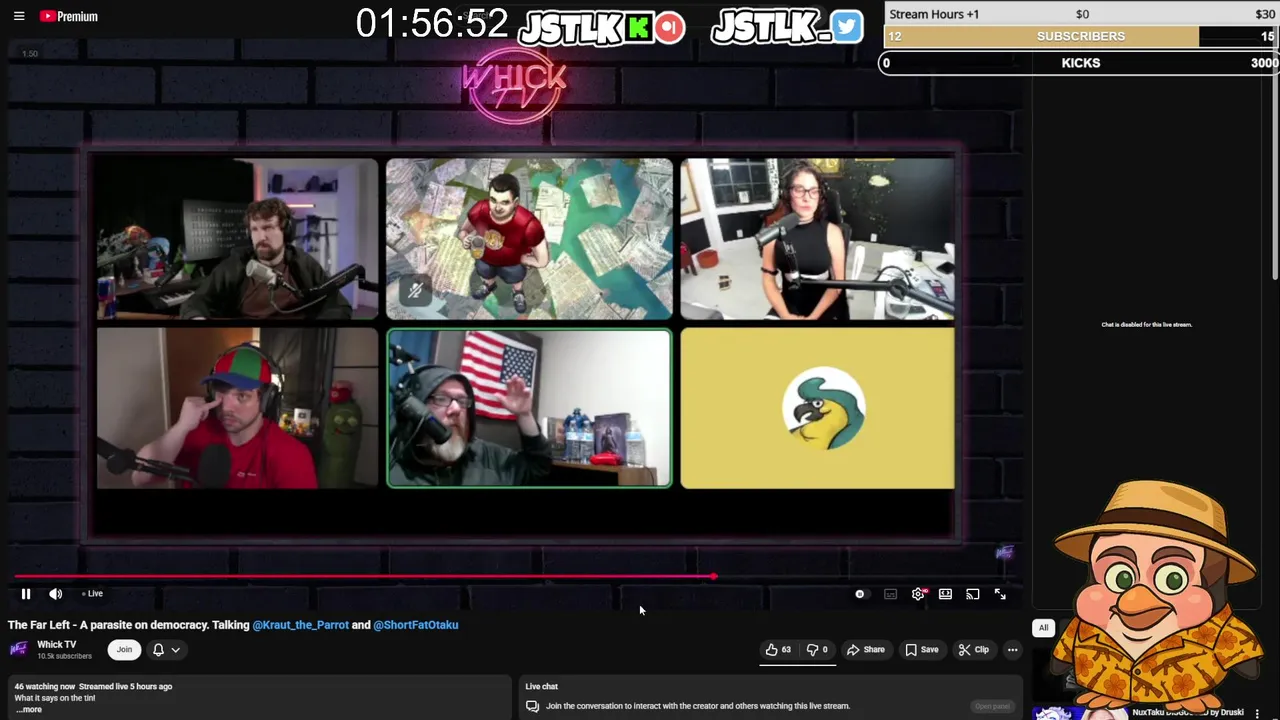Viewport: 1280px width, 720px height.
Task: Save the video to a playlist
Action: click(x=922, y=650)
